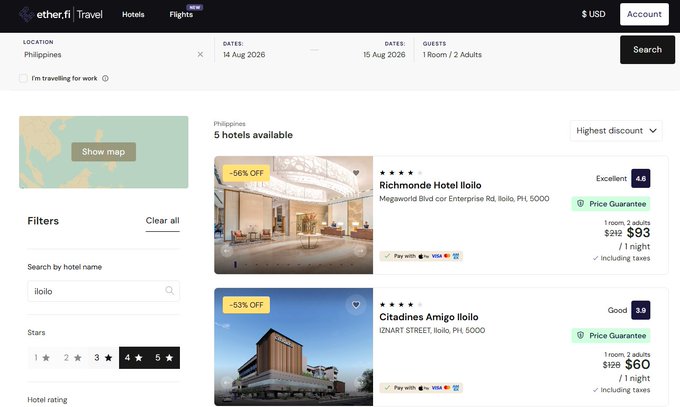Click the hotel name search field with iloilo
Screen dimensions: 680x407
[x=104, y=291]
